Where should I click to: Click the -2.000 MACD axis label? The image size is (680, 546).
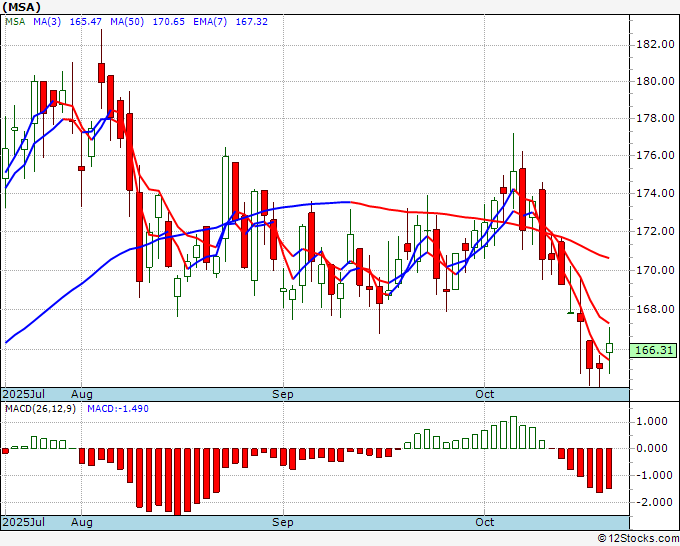pos(655,502)
